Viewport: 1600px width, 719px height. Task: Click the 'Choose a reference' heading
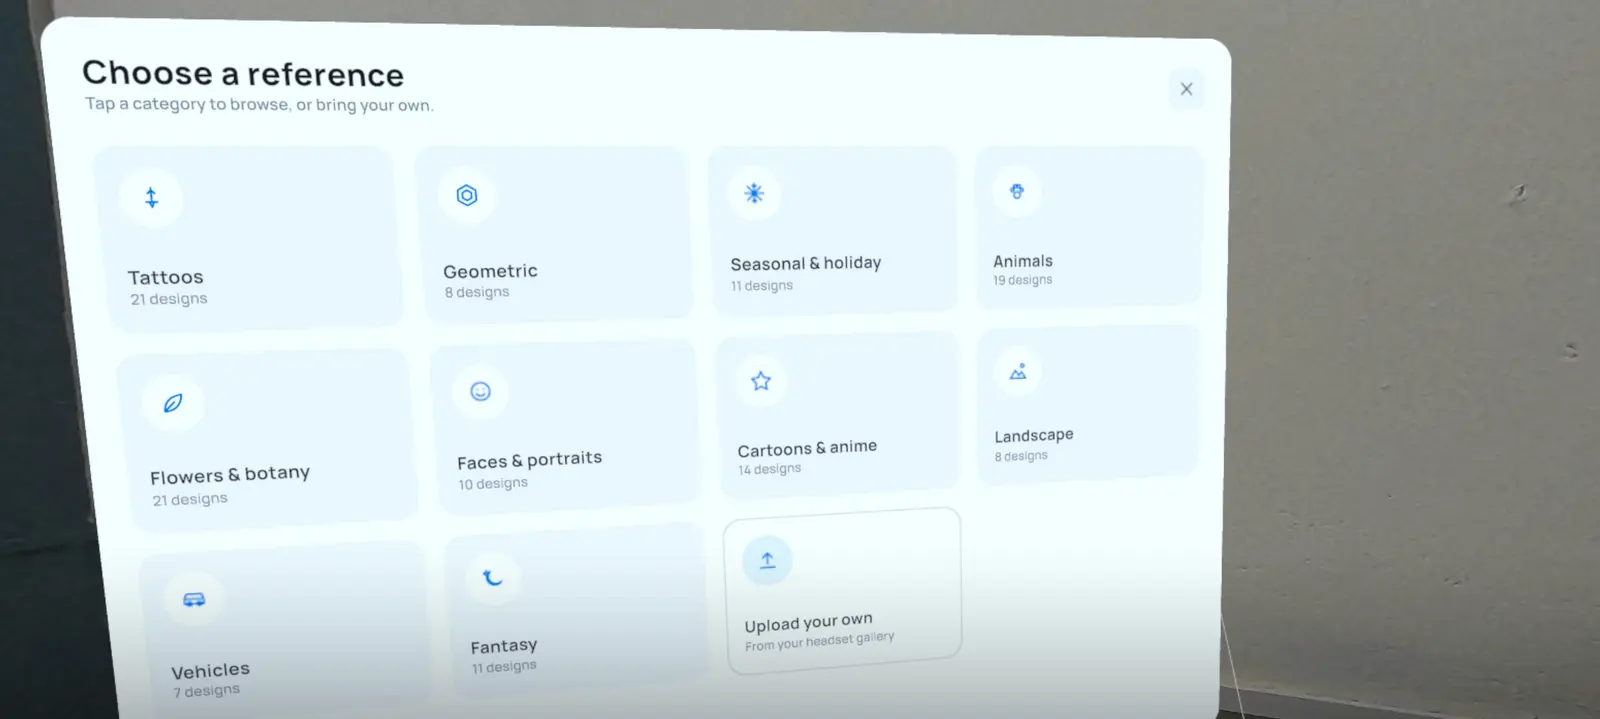(x=243, y=73)
